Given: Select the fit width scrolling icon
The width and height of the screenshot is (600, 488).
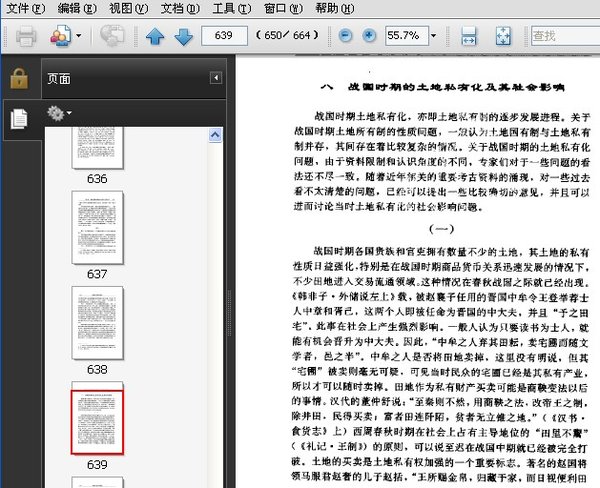Looking at the screenshot, I should click(x=469, y=36).
